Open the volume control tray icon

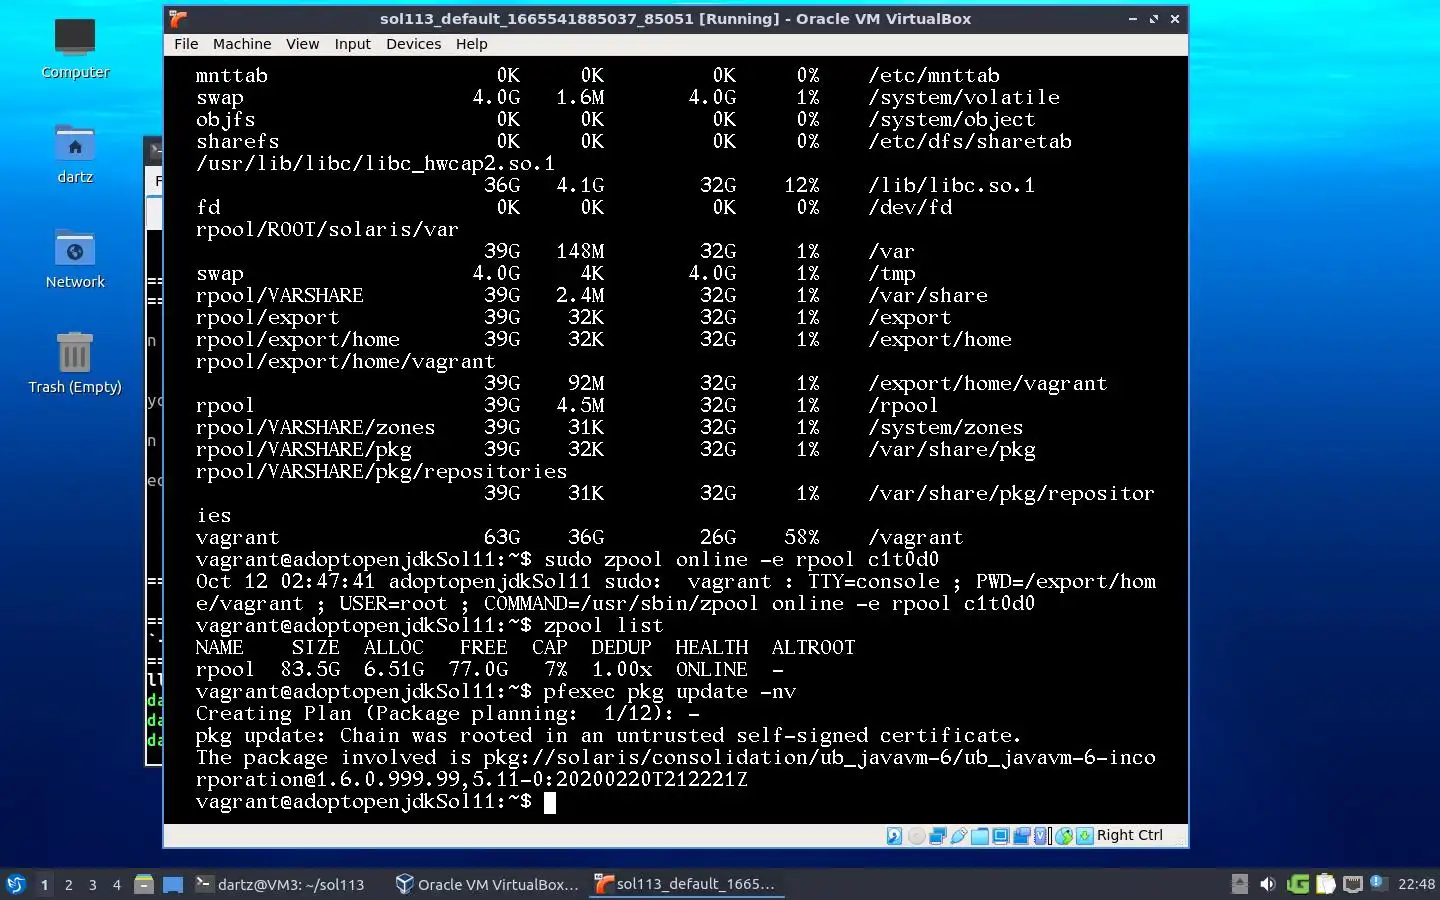click(1268, 884)
